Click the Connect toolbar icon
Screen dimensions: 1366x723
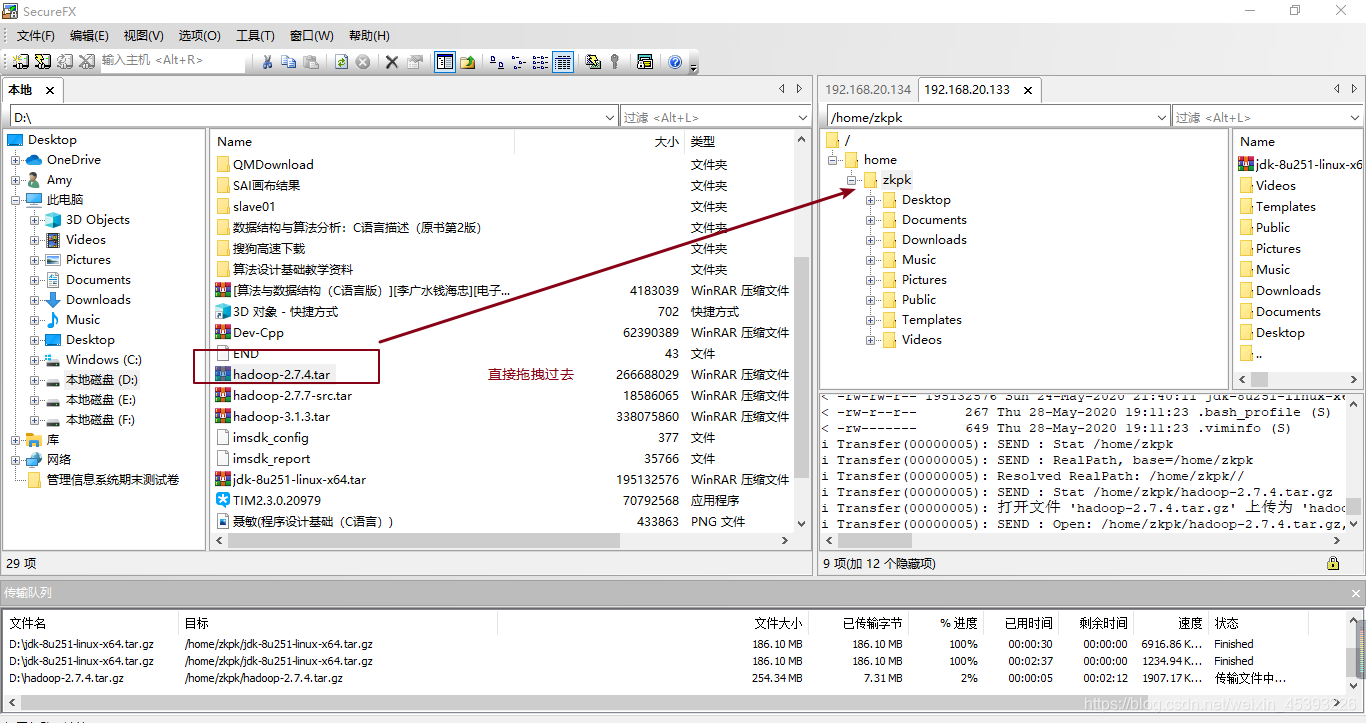tap(20, 61)
